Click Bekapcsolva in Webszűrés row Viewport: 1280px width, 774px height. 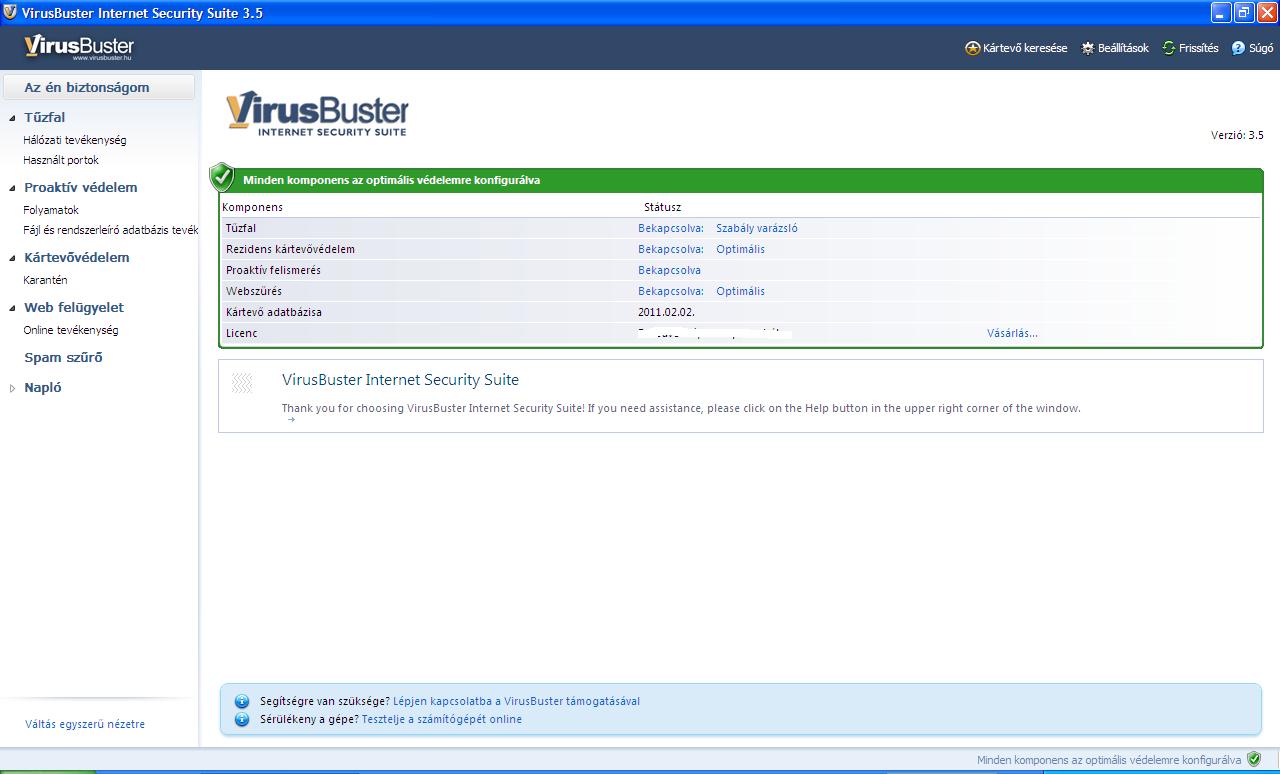(671, 291)
